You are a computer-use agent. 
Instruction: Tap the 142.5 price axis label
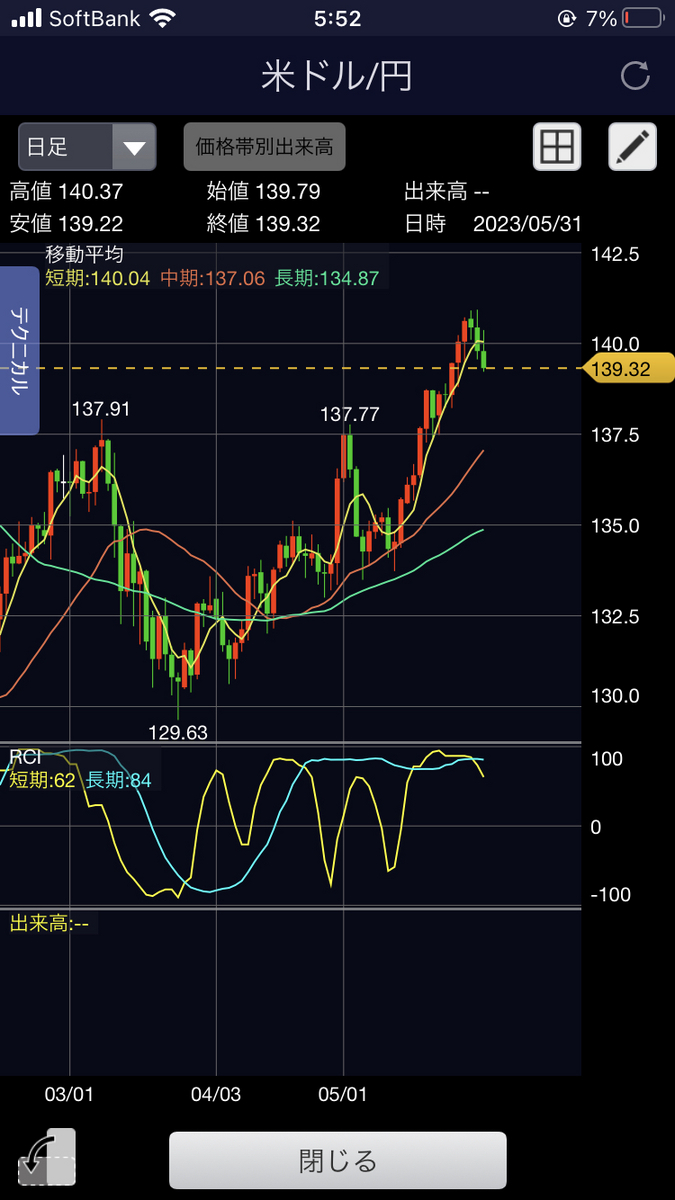click(615, 255)
